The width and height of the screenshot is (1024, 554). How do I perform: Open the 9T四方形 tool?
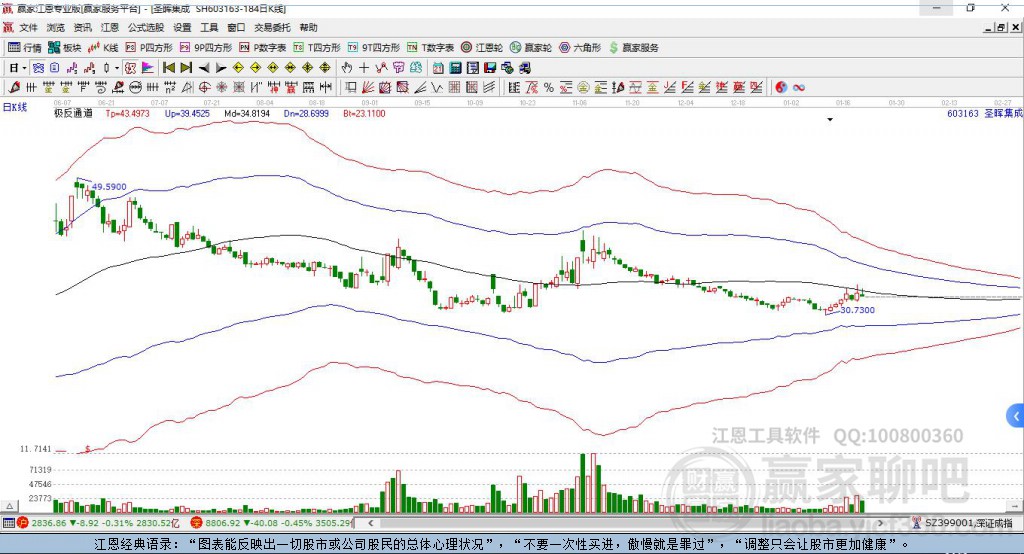(x=373, y=48)
